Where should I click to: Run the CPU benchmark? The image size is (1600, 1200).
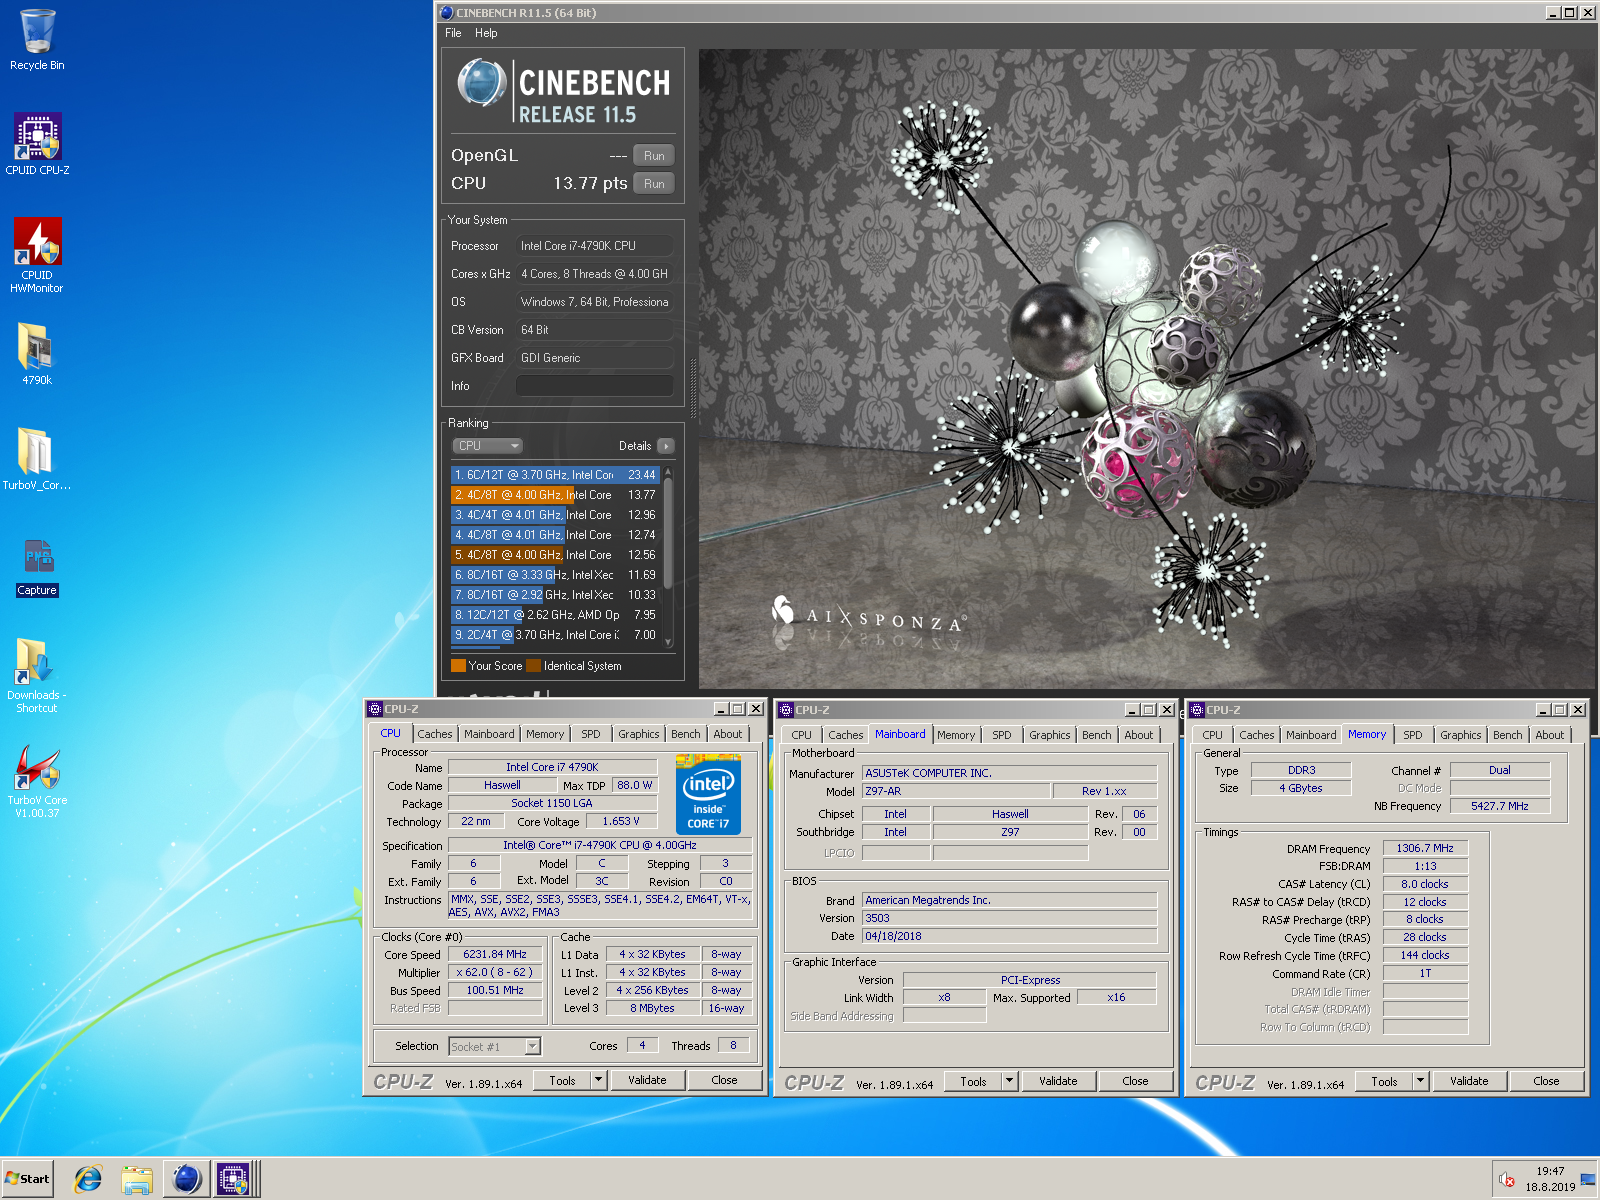pos(654,184)
